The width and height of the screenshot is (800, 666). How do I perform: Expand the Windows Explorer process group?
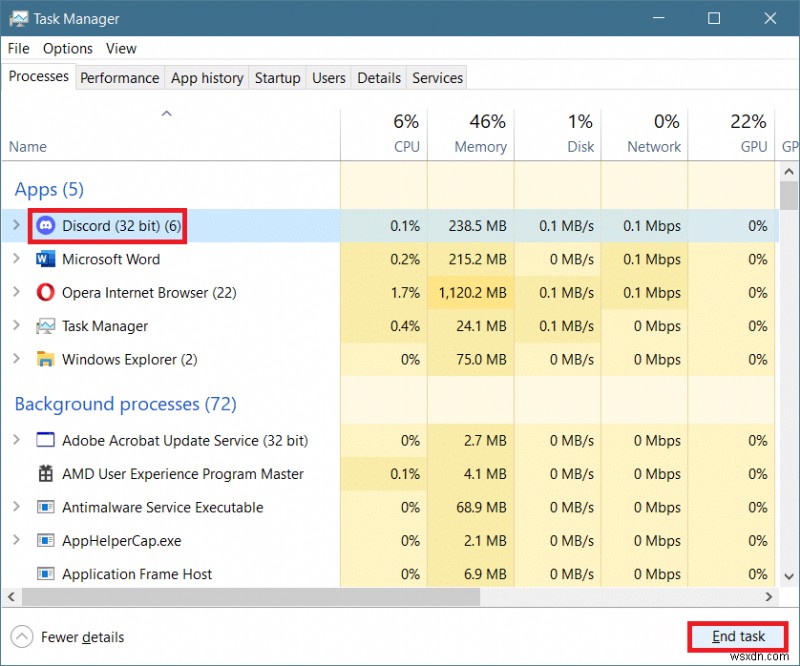pyautogui.click(x=16, y=359)
